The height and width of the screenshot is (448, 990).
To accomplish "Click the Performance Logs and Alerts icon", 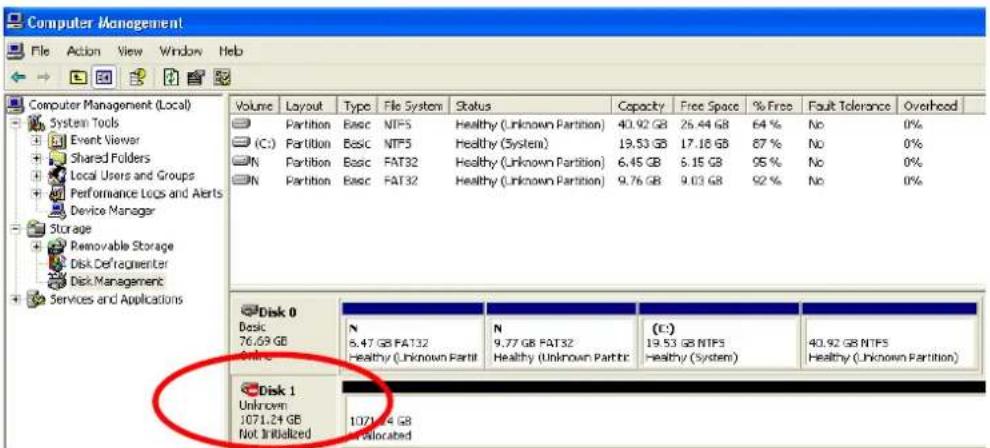I will pyautogui.click(x=58, y=193).
